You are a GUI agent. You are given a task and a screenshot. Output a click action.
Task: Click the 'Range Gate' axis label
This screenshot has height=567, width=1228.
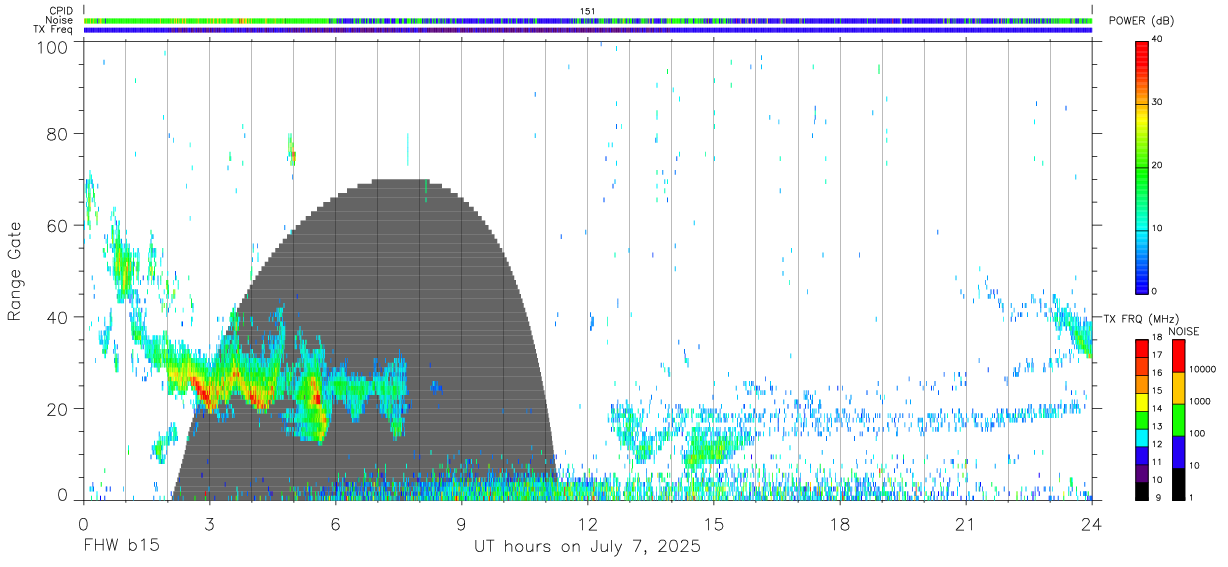coord(15,270)
